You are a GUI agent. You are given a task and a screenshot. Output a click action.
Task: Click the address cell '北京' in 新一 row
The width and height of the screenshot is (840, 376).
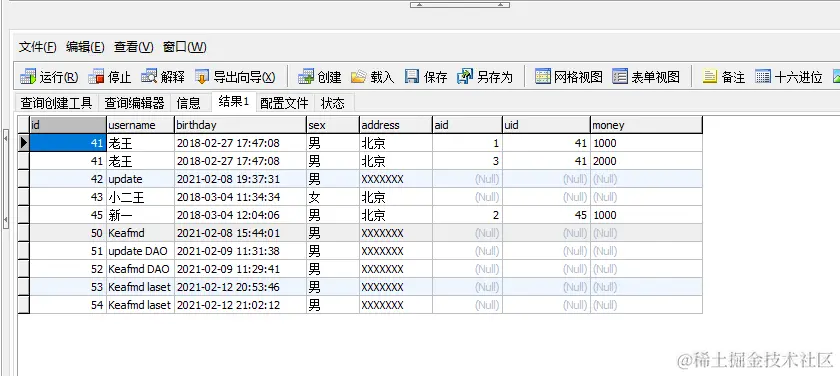pyautogui.click(x=395, y=215)
